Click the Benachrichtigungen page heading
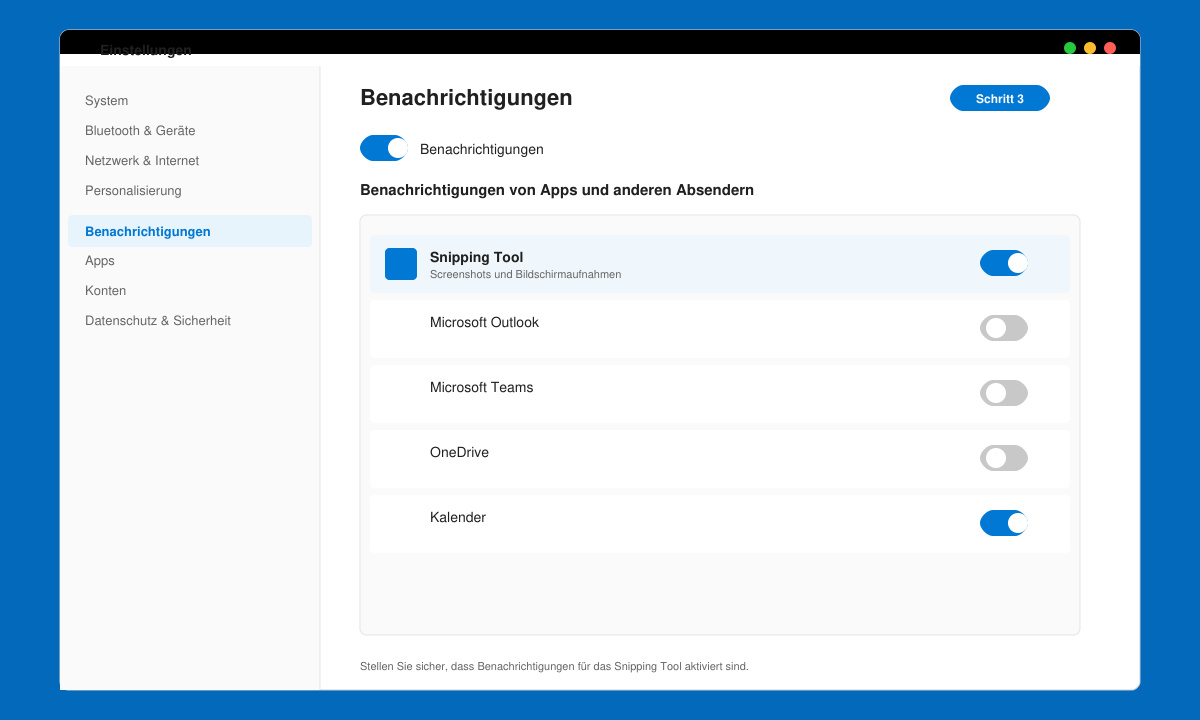 pyautogui.click(x=466, y=98)
